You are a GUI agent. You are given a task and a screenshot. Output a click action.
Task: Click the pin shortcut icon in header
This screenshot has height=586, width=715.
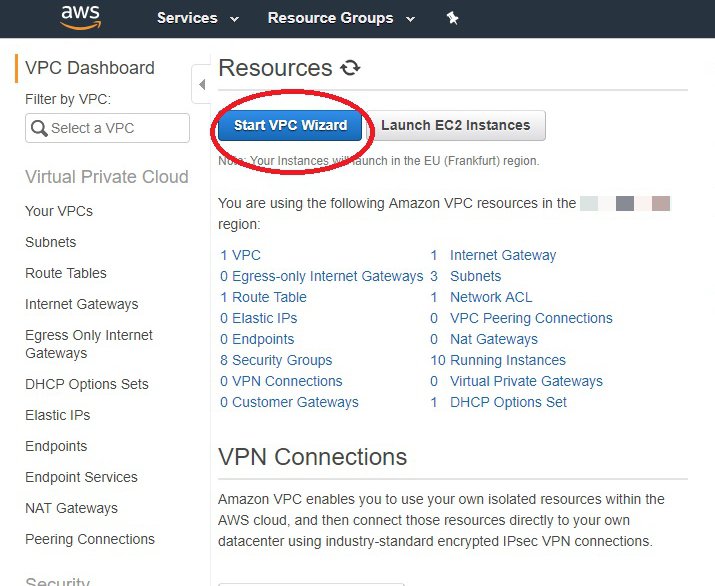(x=452, y=18)
